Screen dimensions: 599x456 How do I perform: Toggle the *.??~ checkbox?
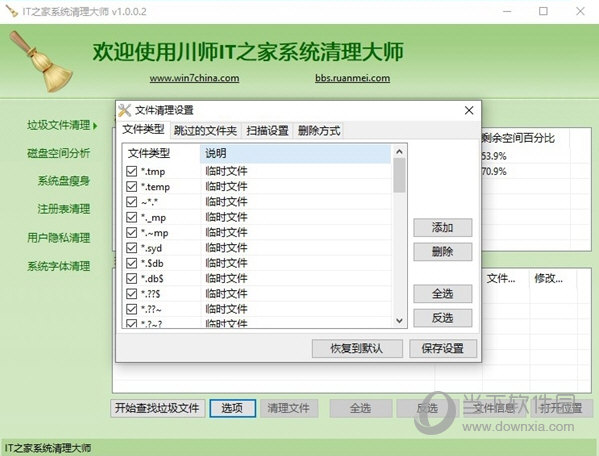pos(131,309)
